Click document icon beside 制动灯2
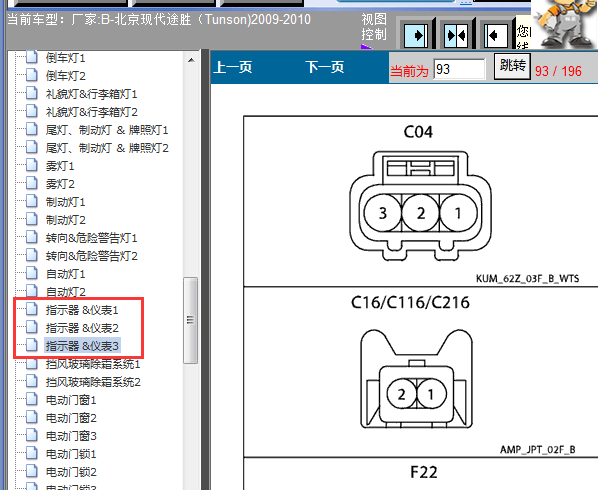Viewport: 598px width, 490px height. coord(32,220)
